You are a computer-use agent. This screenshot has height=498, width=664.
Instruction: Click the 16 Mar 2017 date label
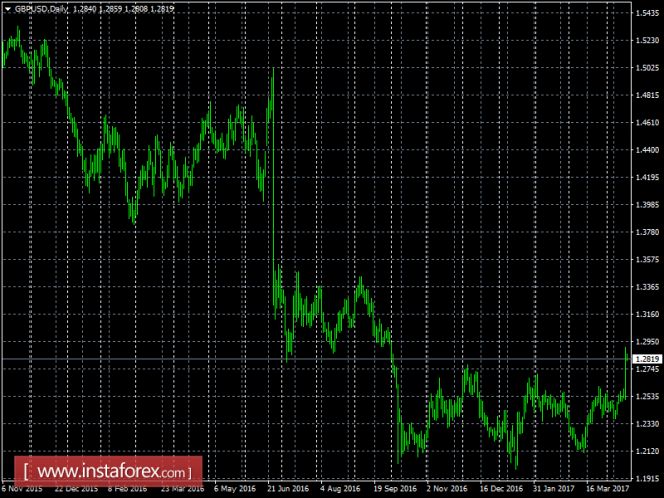[607, 488]
